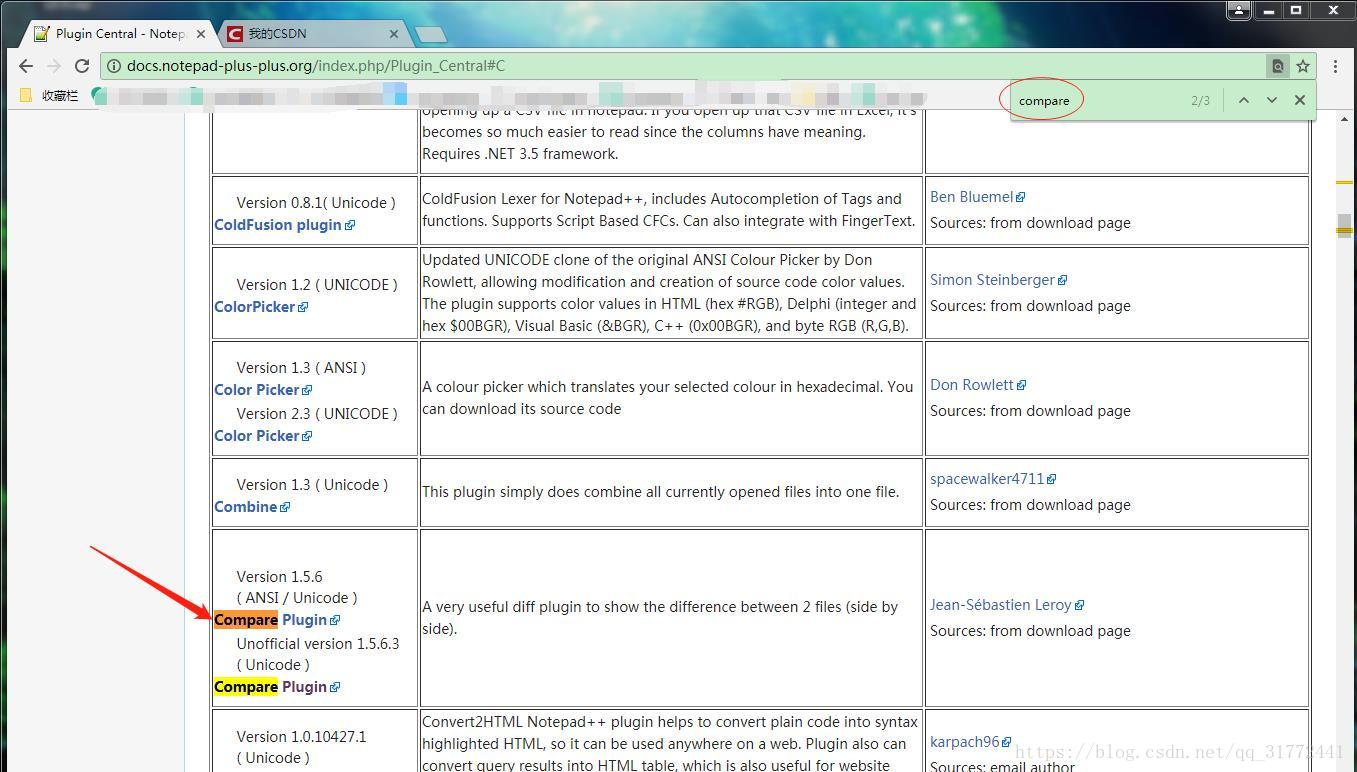Jump to next 'compare' search match
1357x772 pixels.
pos(1272,100)
